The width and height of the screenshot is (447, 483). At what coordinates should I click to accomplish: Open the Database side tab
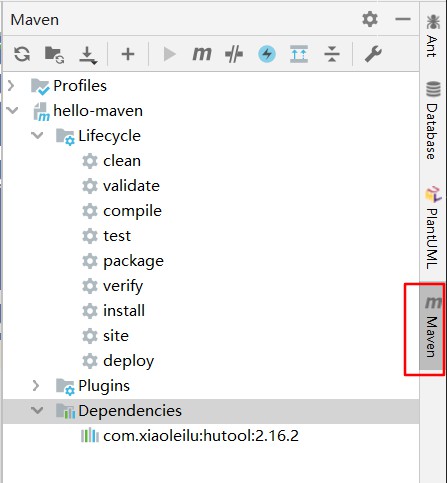[432, 120]
